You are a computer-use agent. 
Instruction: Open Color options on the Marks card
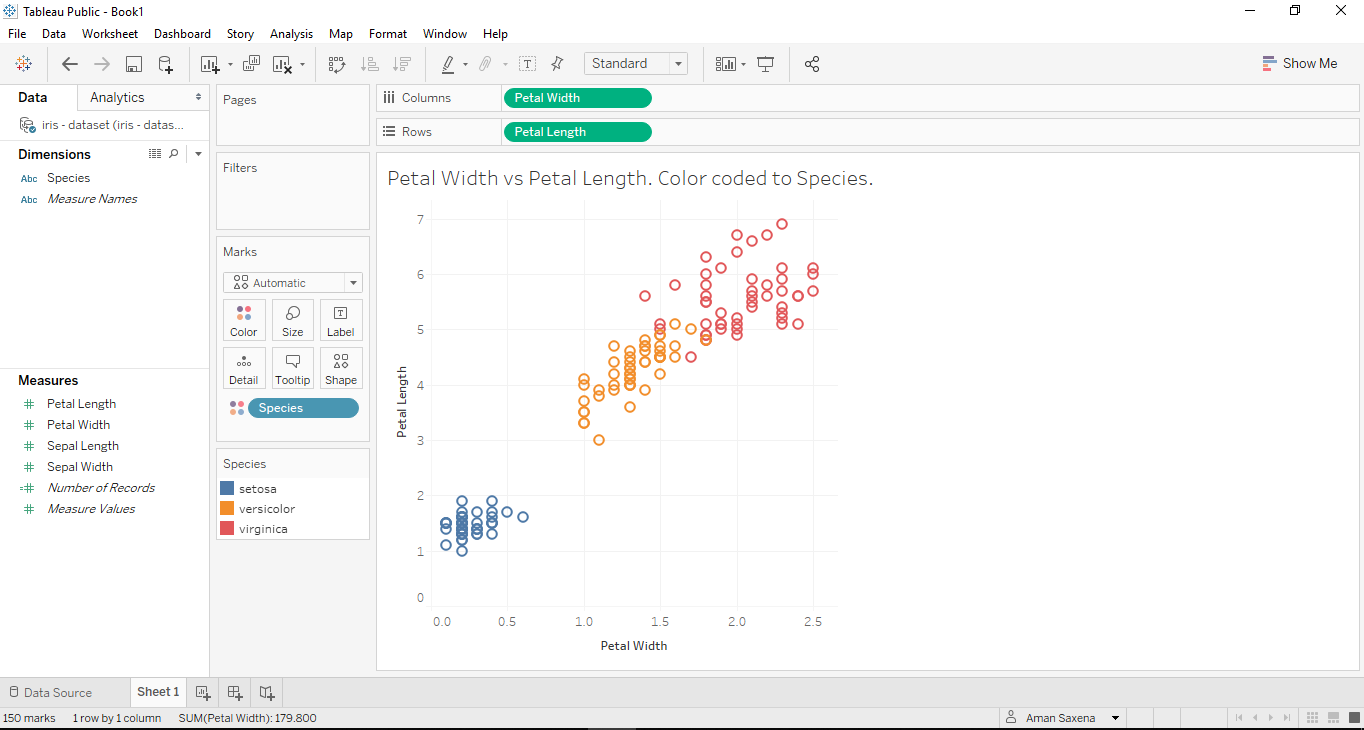pos(244,320)
